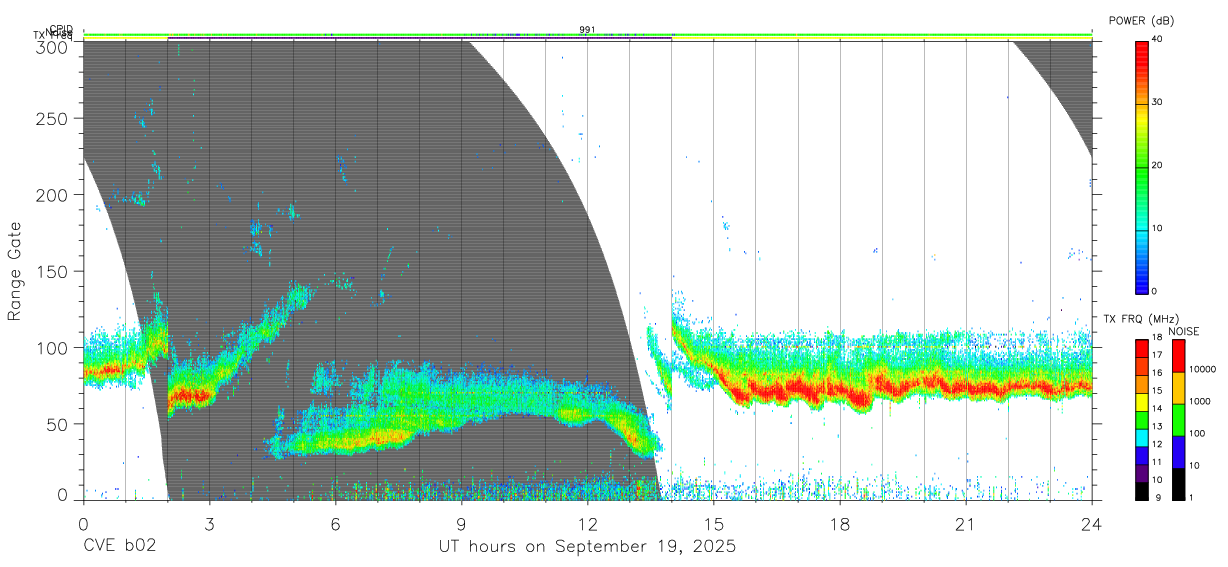Image resolution: width=1228 pixels, height=567 pixels.
Task: Click the NOISE legend title
Action: point(1184,331)
